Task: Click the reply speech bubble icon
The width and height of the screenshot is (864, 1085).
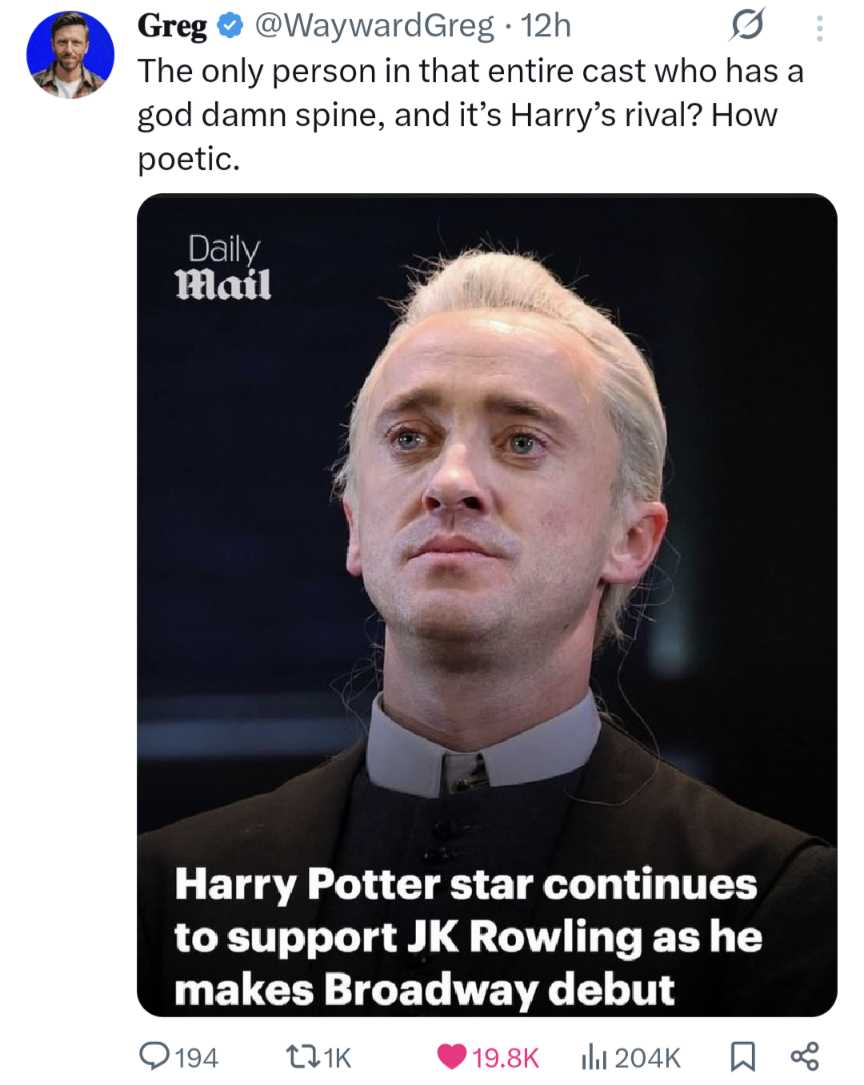Action: coord(153,1056)
